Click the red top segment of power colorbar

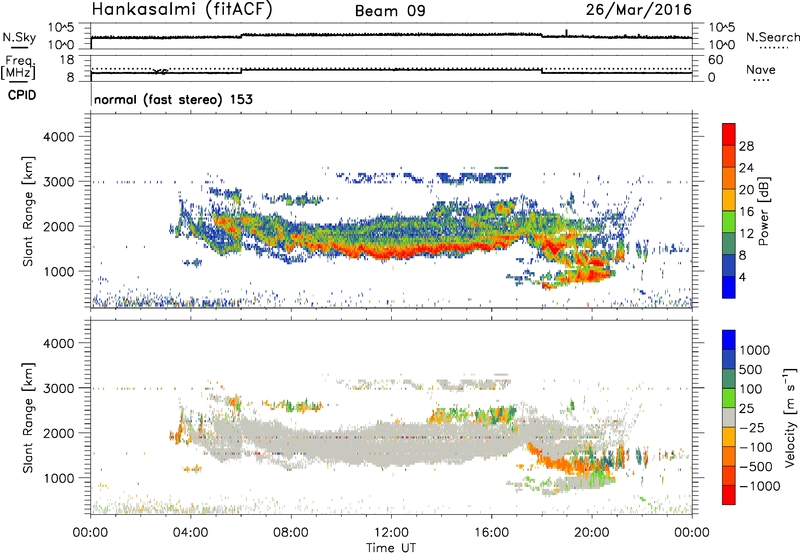[729, 134]
